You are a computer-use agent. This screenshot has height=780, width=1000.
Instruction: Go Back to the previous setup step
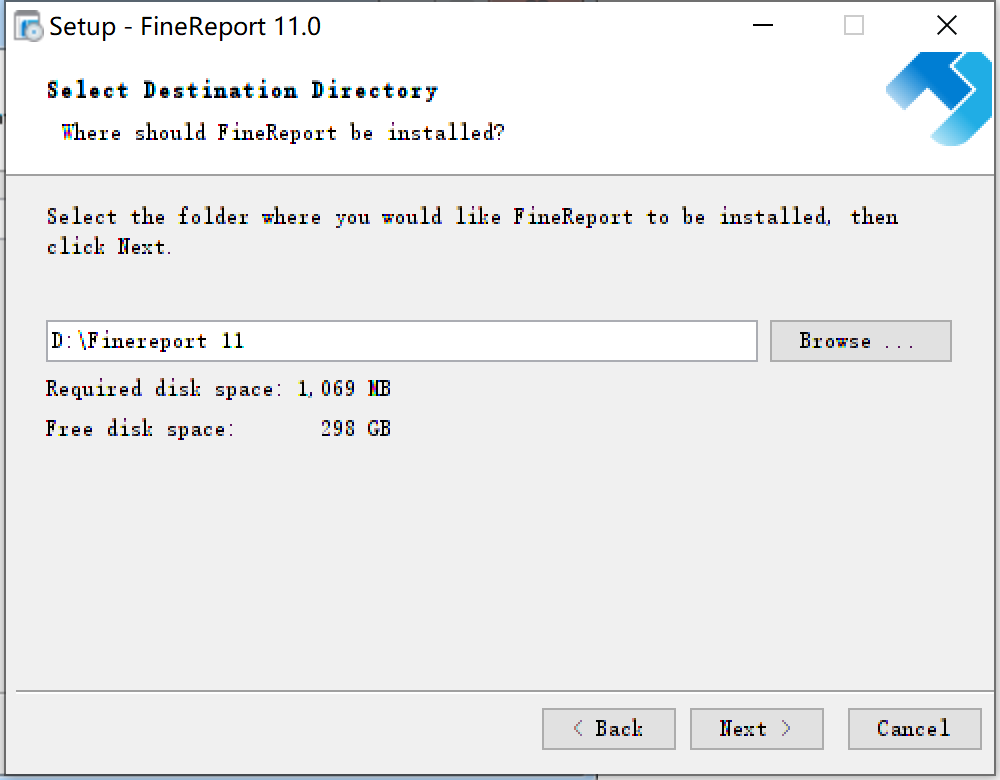point(608,729)
